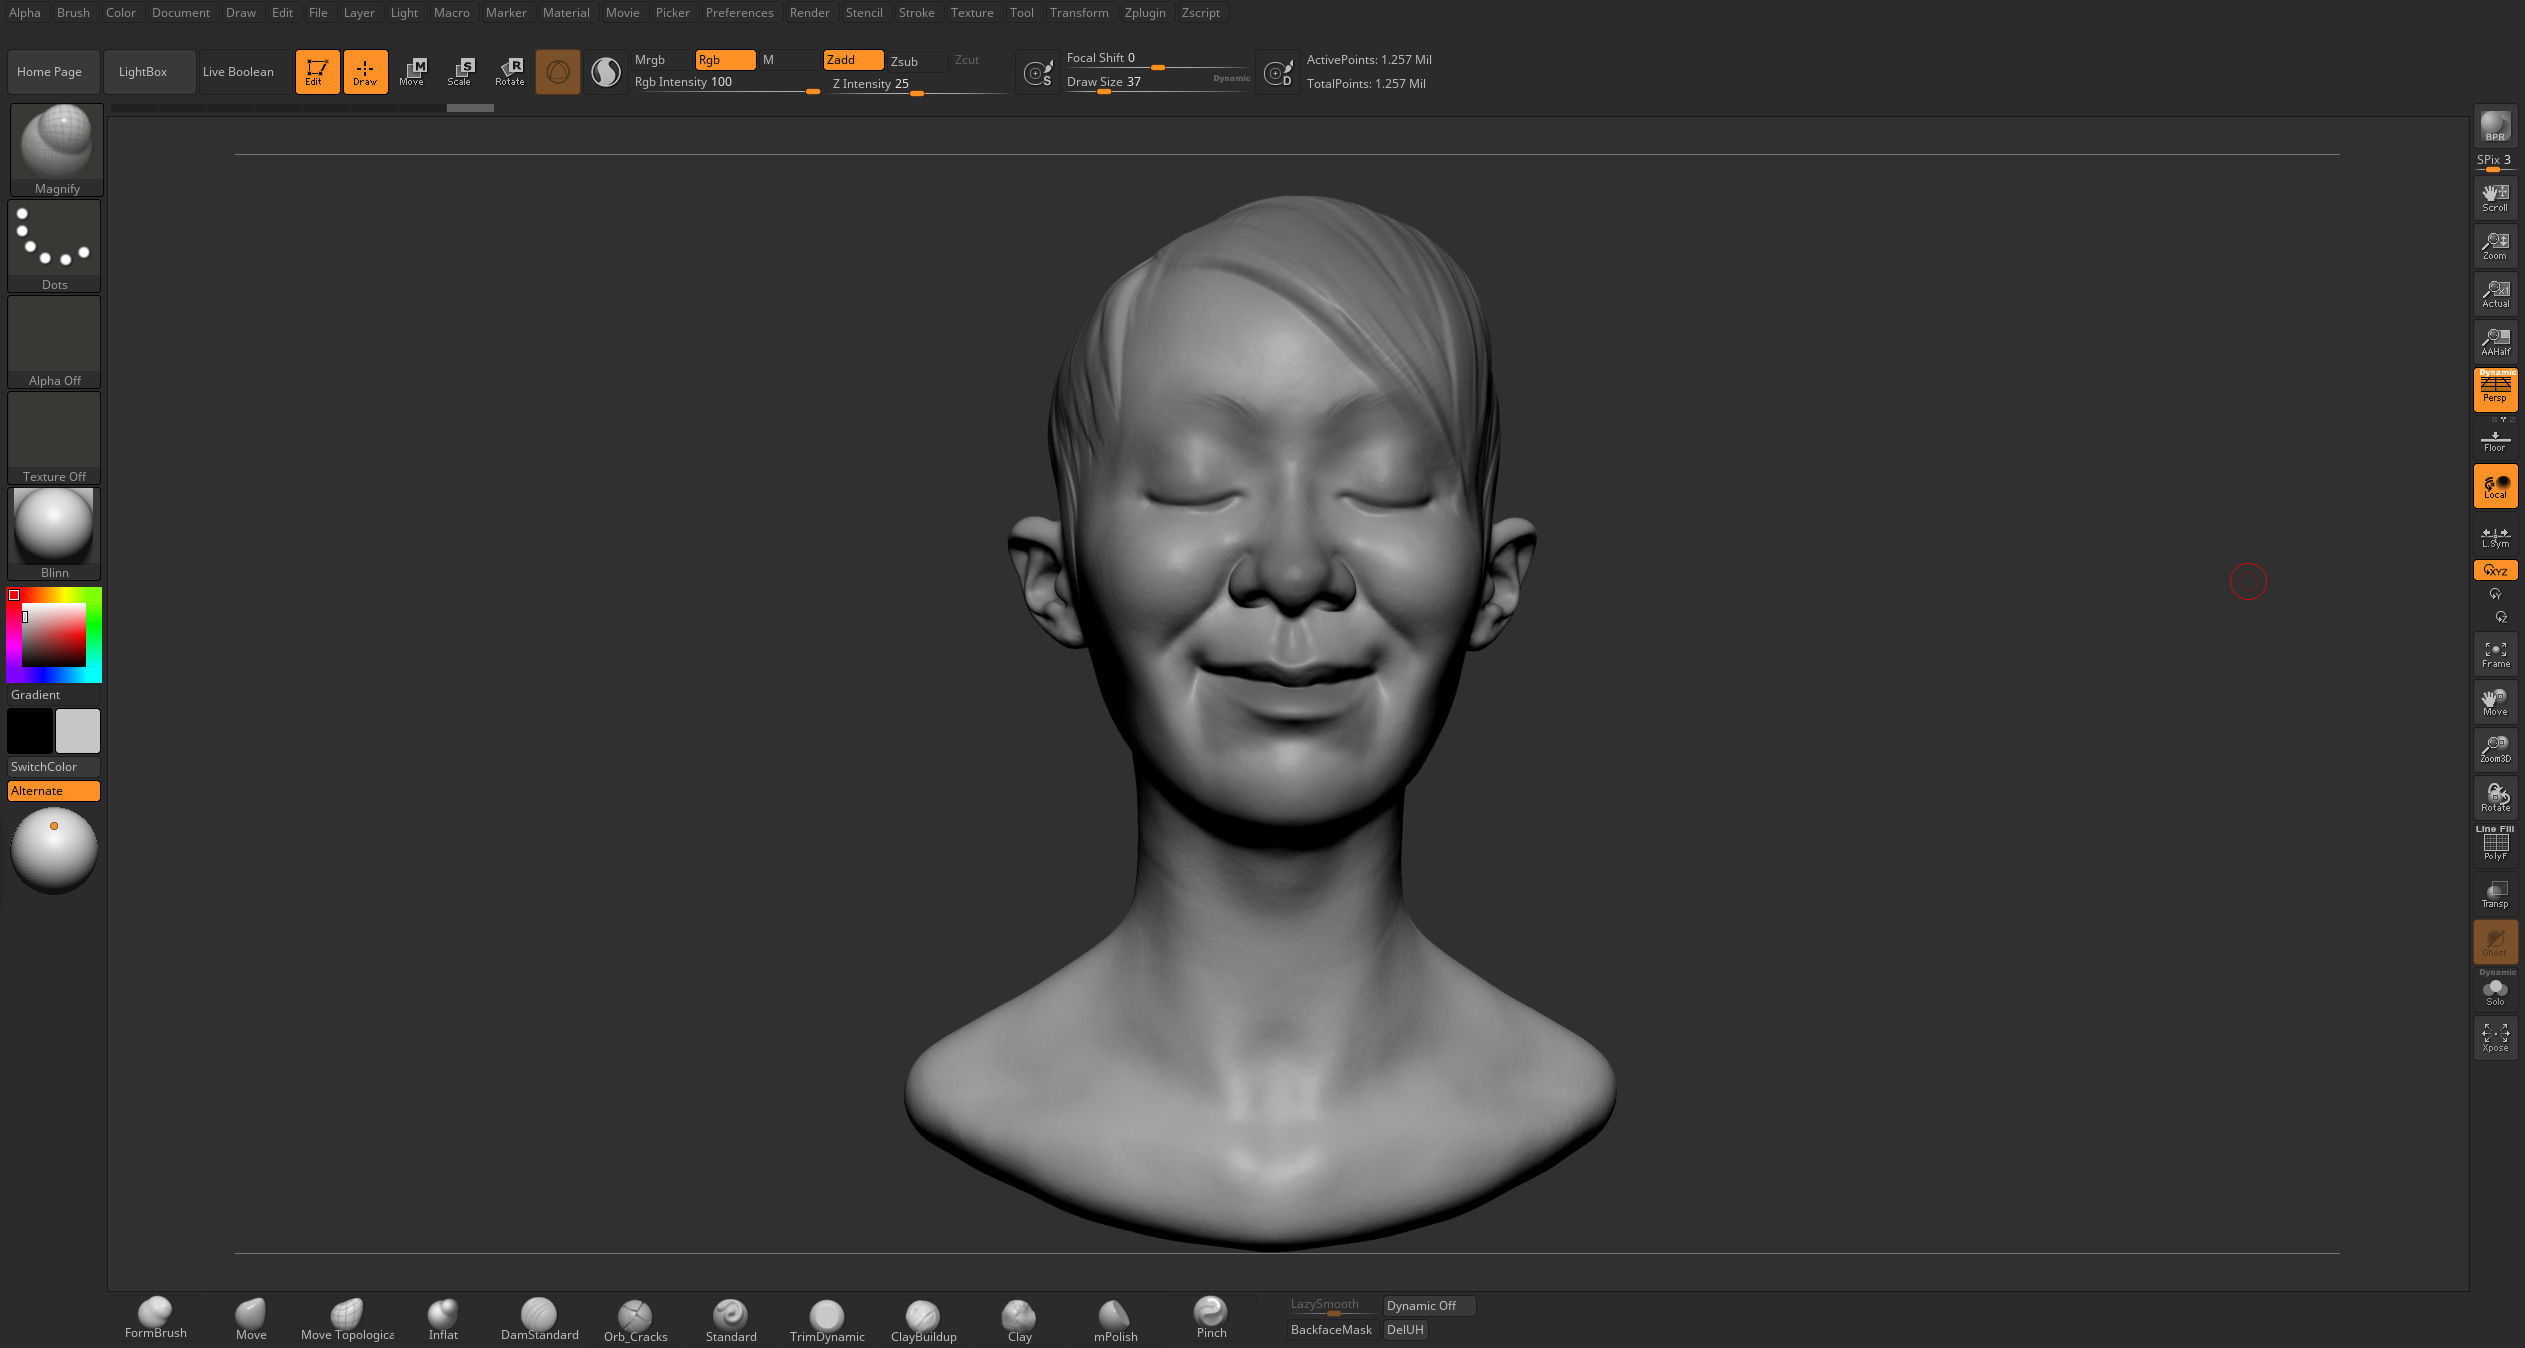Viewport: 2525px width, 1348px height.
Task: Toggle the Floor grid
Action: [2495, 439]
